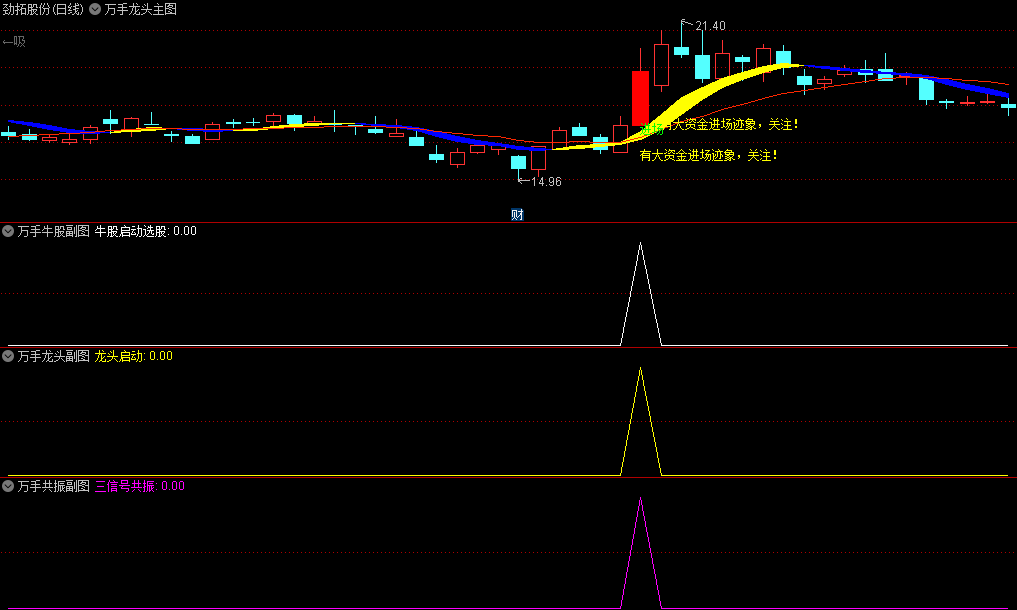1017x610 pixels.
Task: Expand the main chart indicator dropdown arrow
Action: coord(95,9)
